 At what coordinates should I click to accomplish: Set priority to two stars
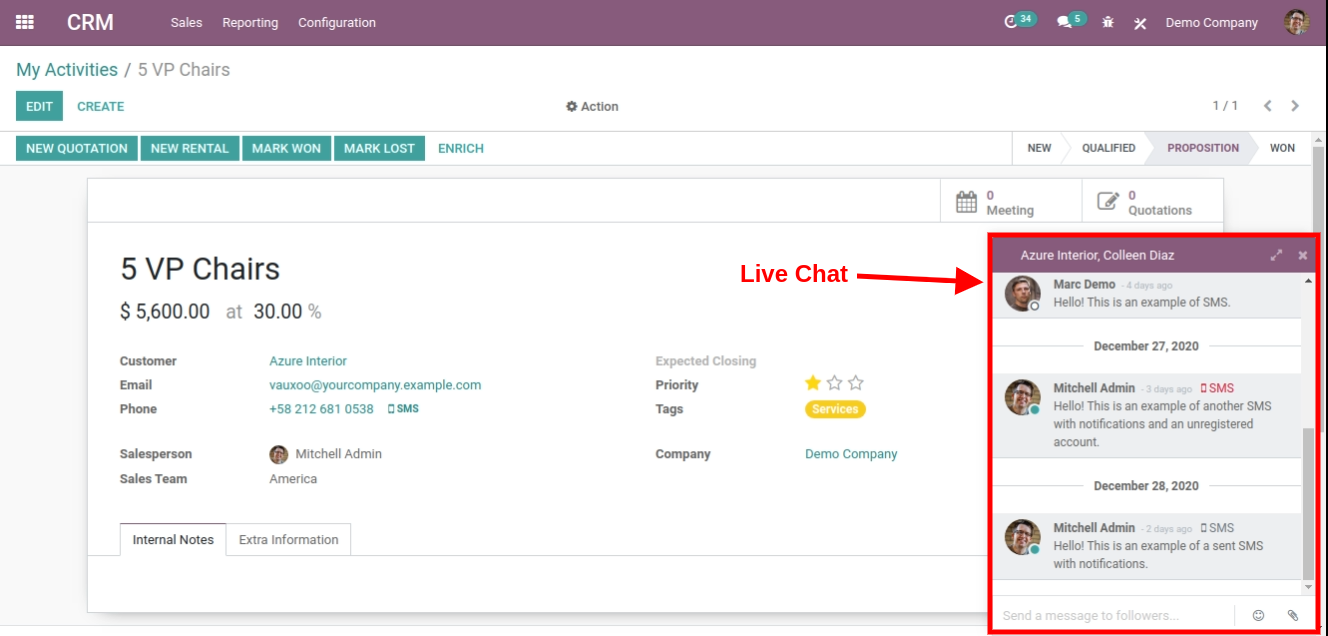[834, 383]
